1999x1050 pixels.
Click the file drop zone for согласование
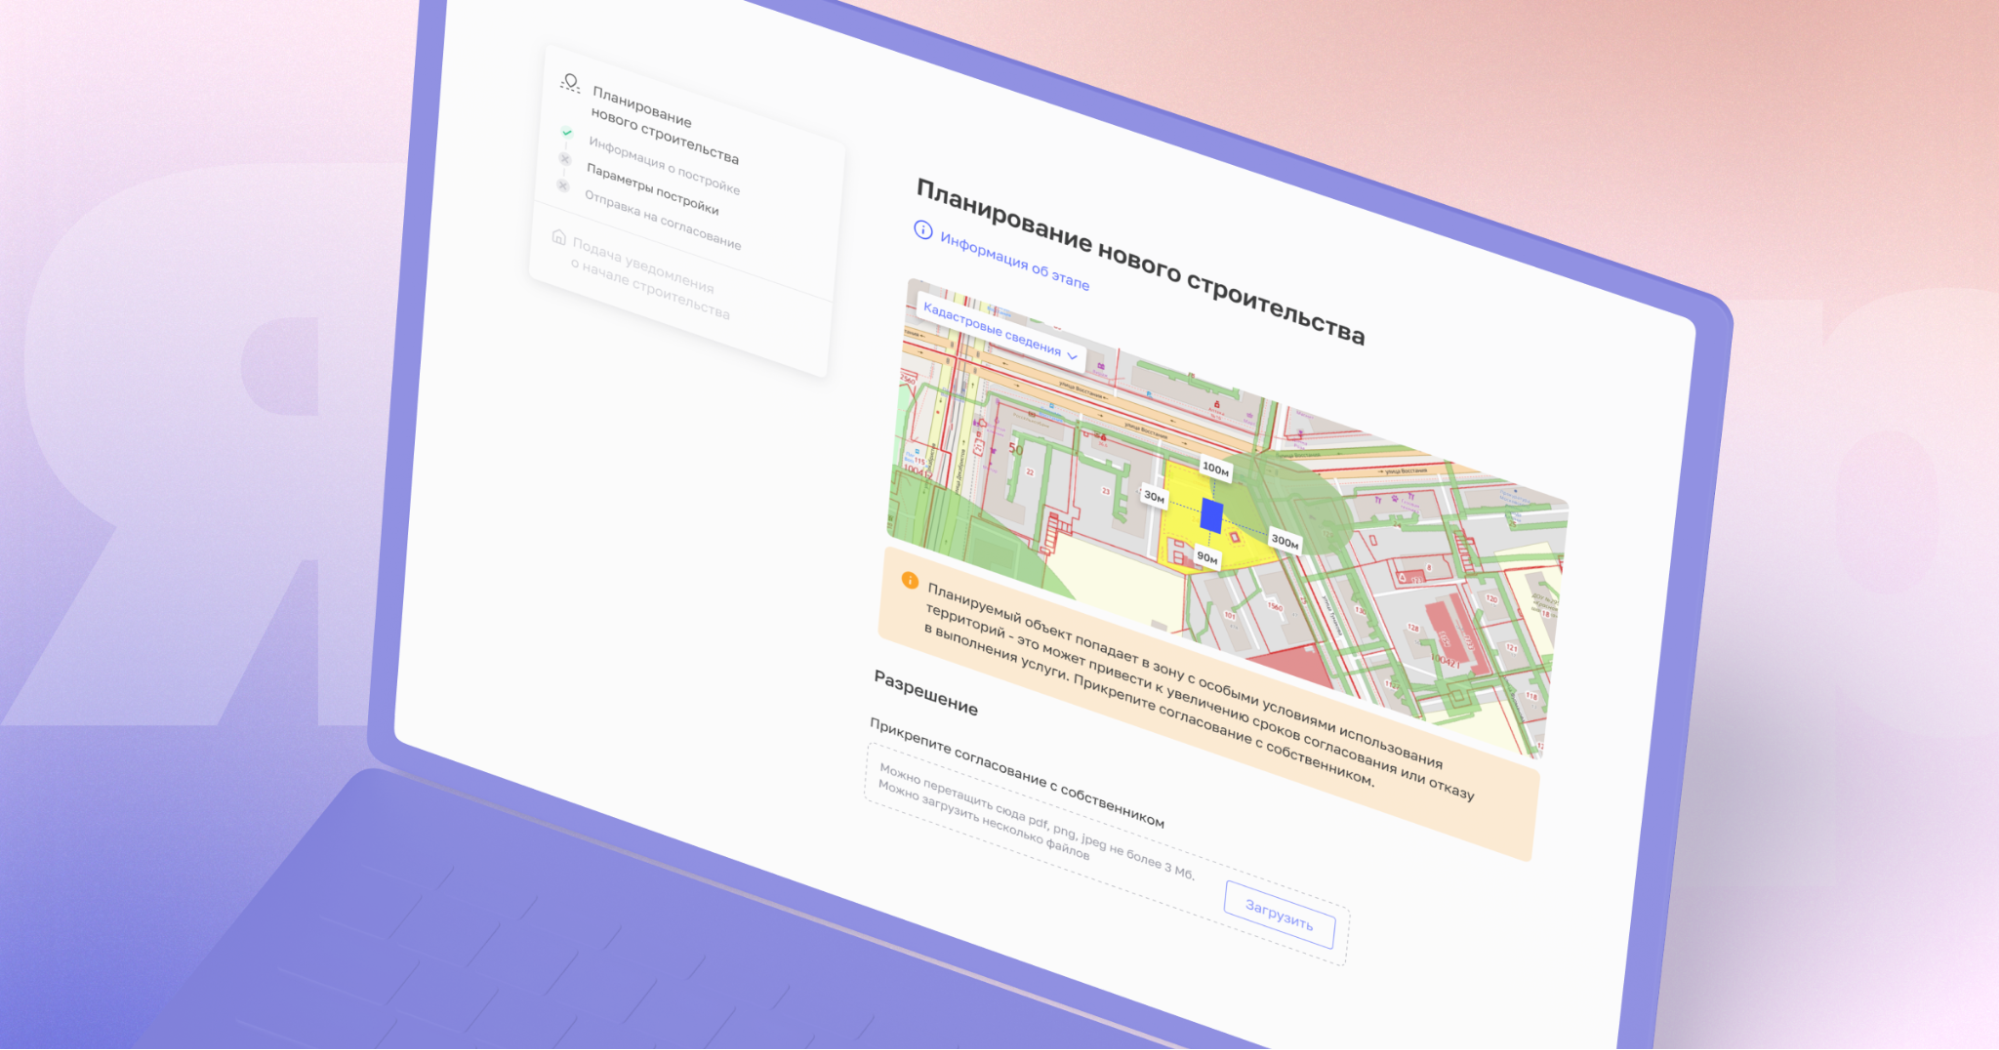coord(1106,854)
